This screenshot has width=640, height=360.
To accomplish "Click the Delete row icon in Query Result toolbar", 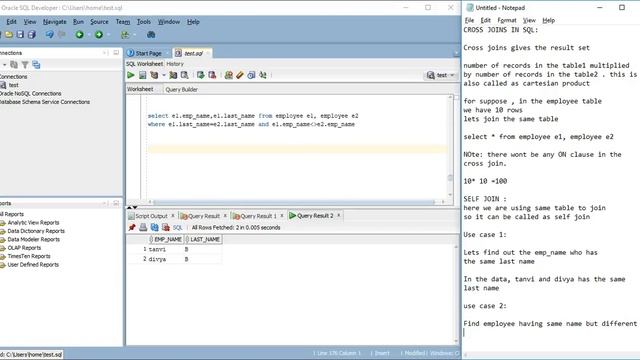I will point(166,227).
